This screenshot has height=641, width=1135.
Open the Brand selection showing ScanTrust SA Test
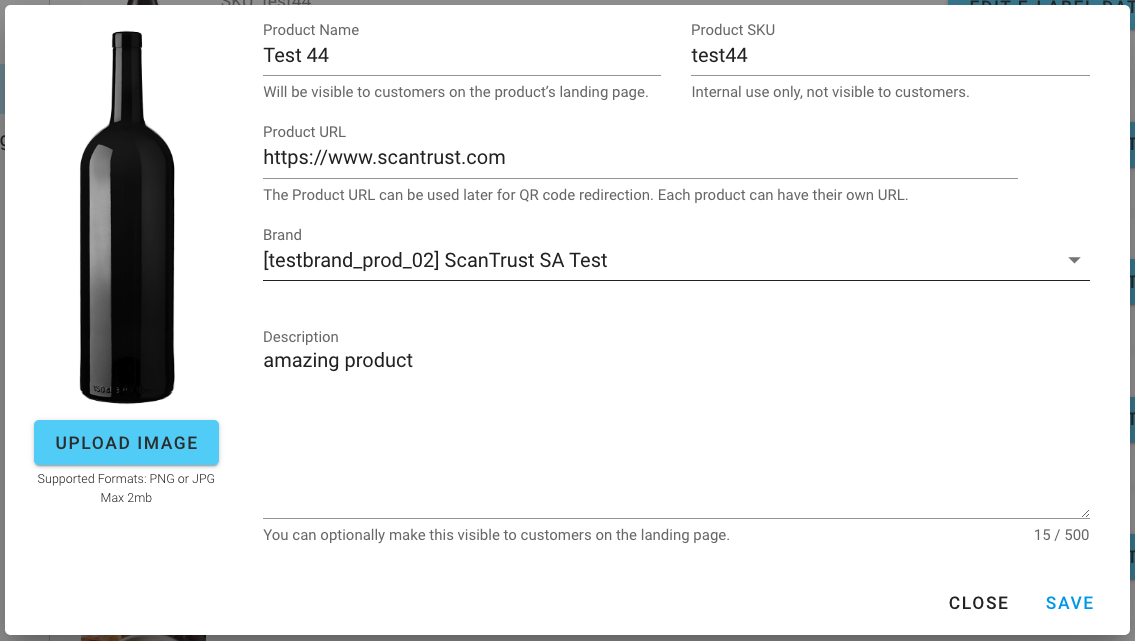(676, 260)
